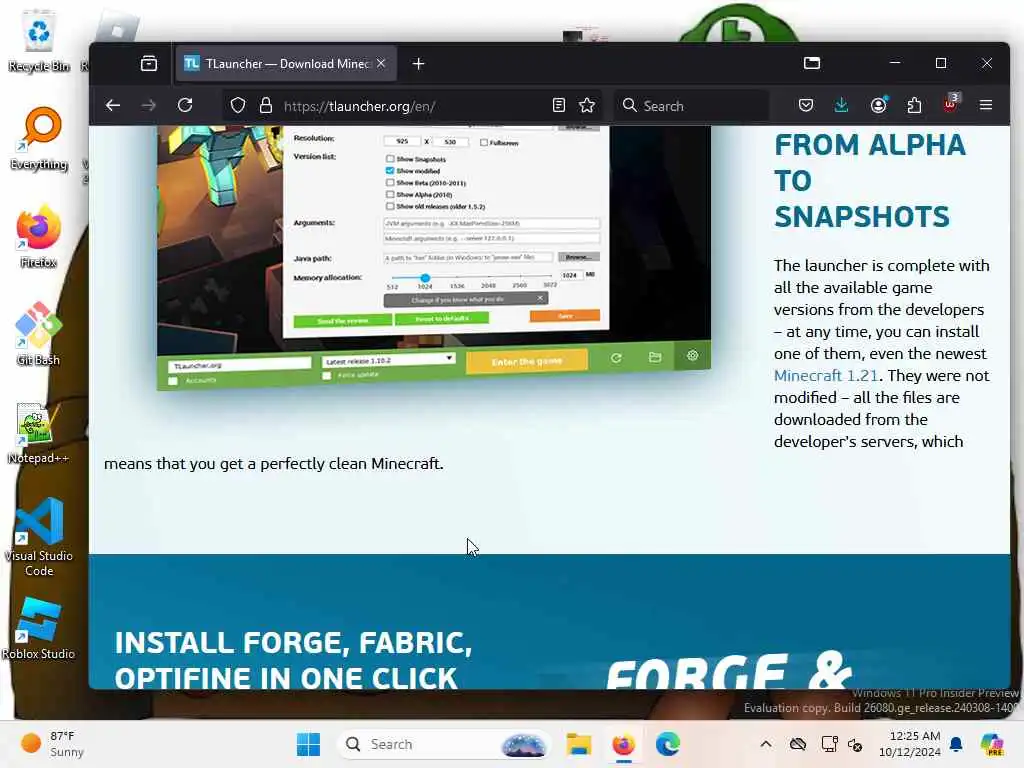Click the launcher settings screenshot image

[x=434, y=259]
